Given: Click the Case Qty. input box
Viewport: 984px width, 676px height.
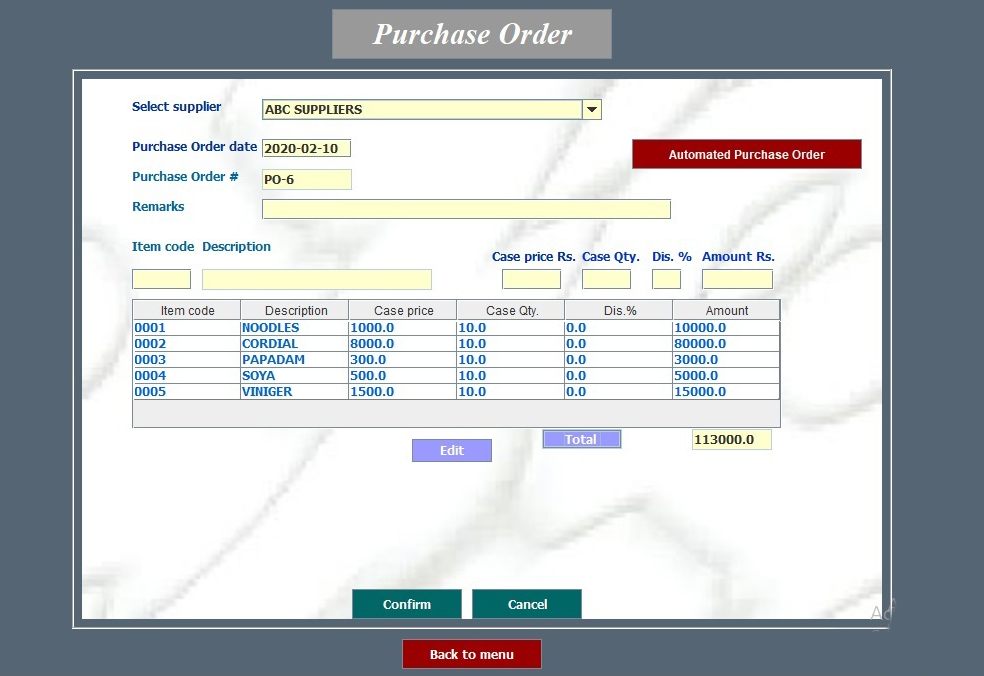Looking at the screenshot, I should click(606, 279).
